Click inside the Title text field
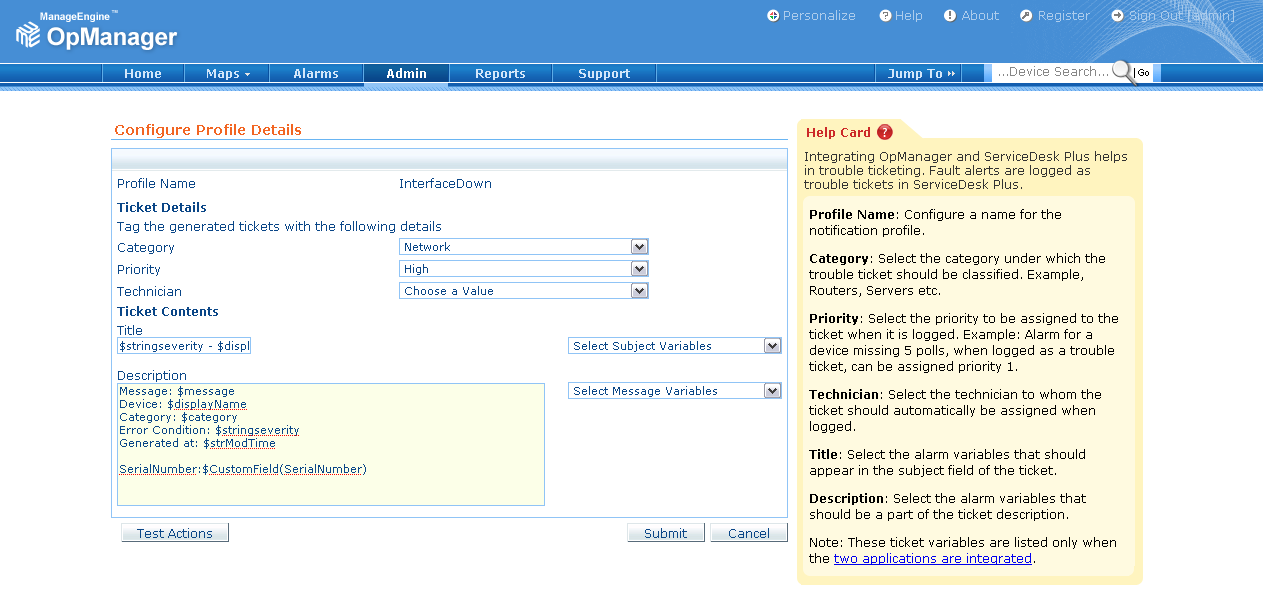Viewport: 1263px width, 605px height. coord(184,346)
